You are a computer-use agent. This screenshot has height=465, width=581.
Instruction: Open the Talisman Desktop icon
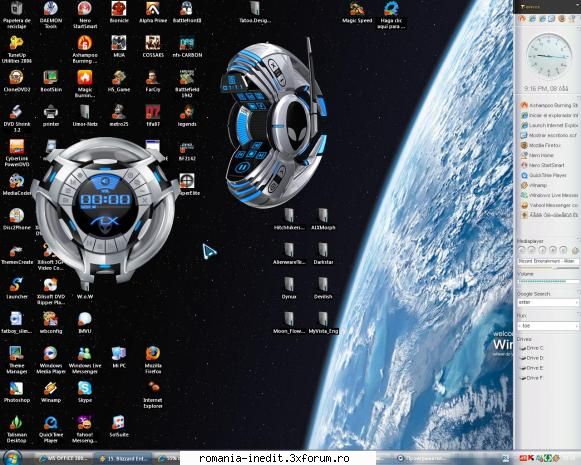click(x=17, y=430)
